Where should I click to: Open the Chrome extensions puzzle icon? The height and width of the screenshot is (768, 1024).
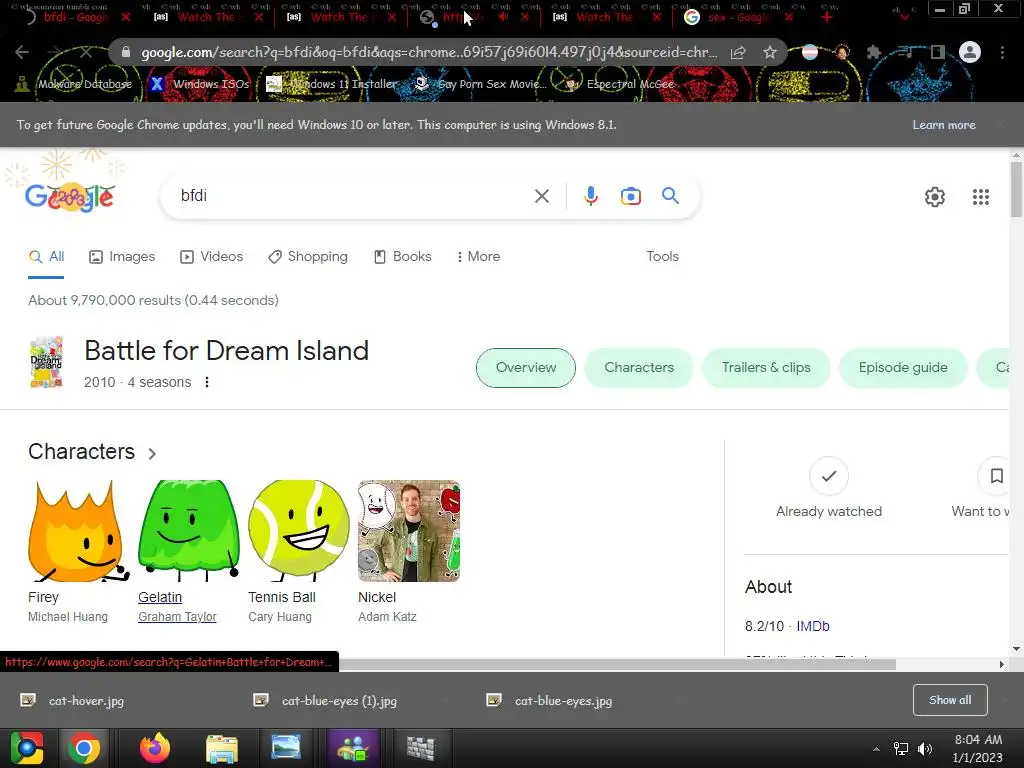point(873,52)
